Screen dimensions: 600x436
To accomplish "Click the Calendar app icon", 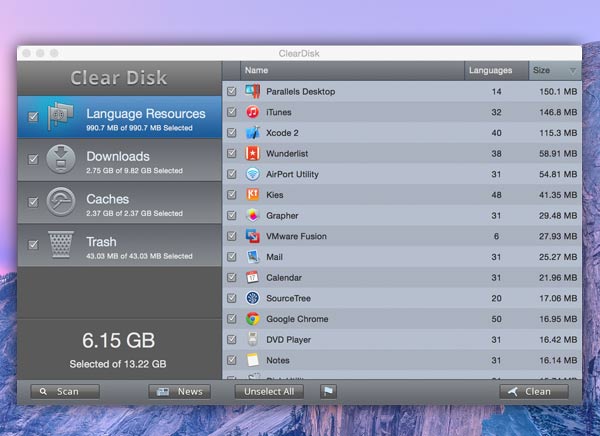I will pyautogui.click(x=253, y=278).
